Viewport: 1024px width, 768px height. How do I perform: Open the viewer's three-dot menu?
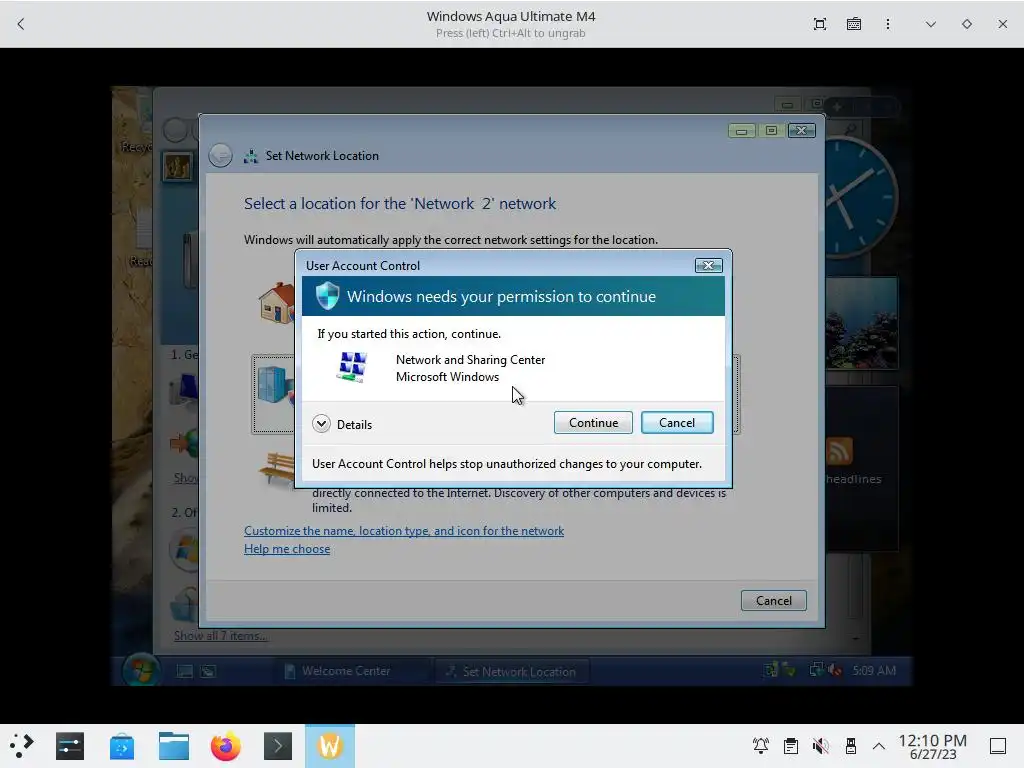[x=888, y=24]
